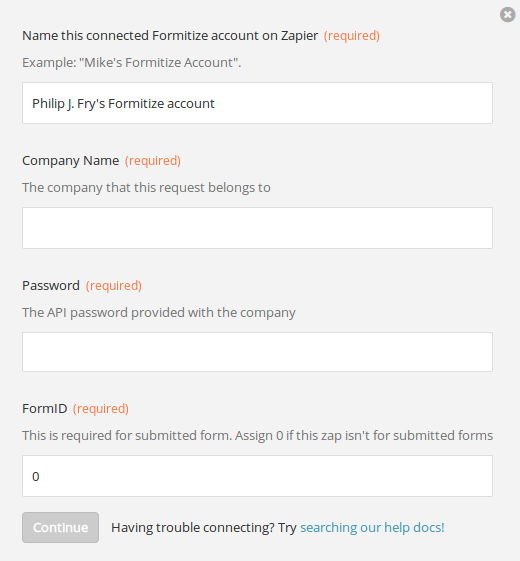The width and height of the screenshot is (520, 561).
Task: Focus the empty Company Name input box
Action: click(257, 228)
